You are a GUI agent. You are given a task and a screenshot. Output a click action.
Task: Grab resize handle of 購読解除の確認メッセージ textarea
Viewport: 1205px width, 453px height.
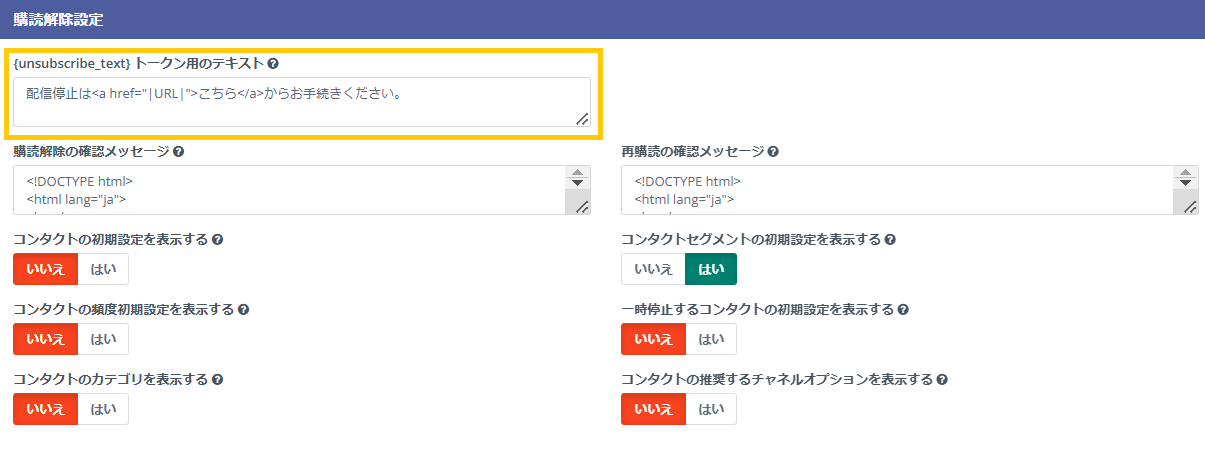[x=582, y=207]
